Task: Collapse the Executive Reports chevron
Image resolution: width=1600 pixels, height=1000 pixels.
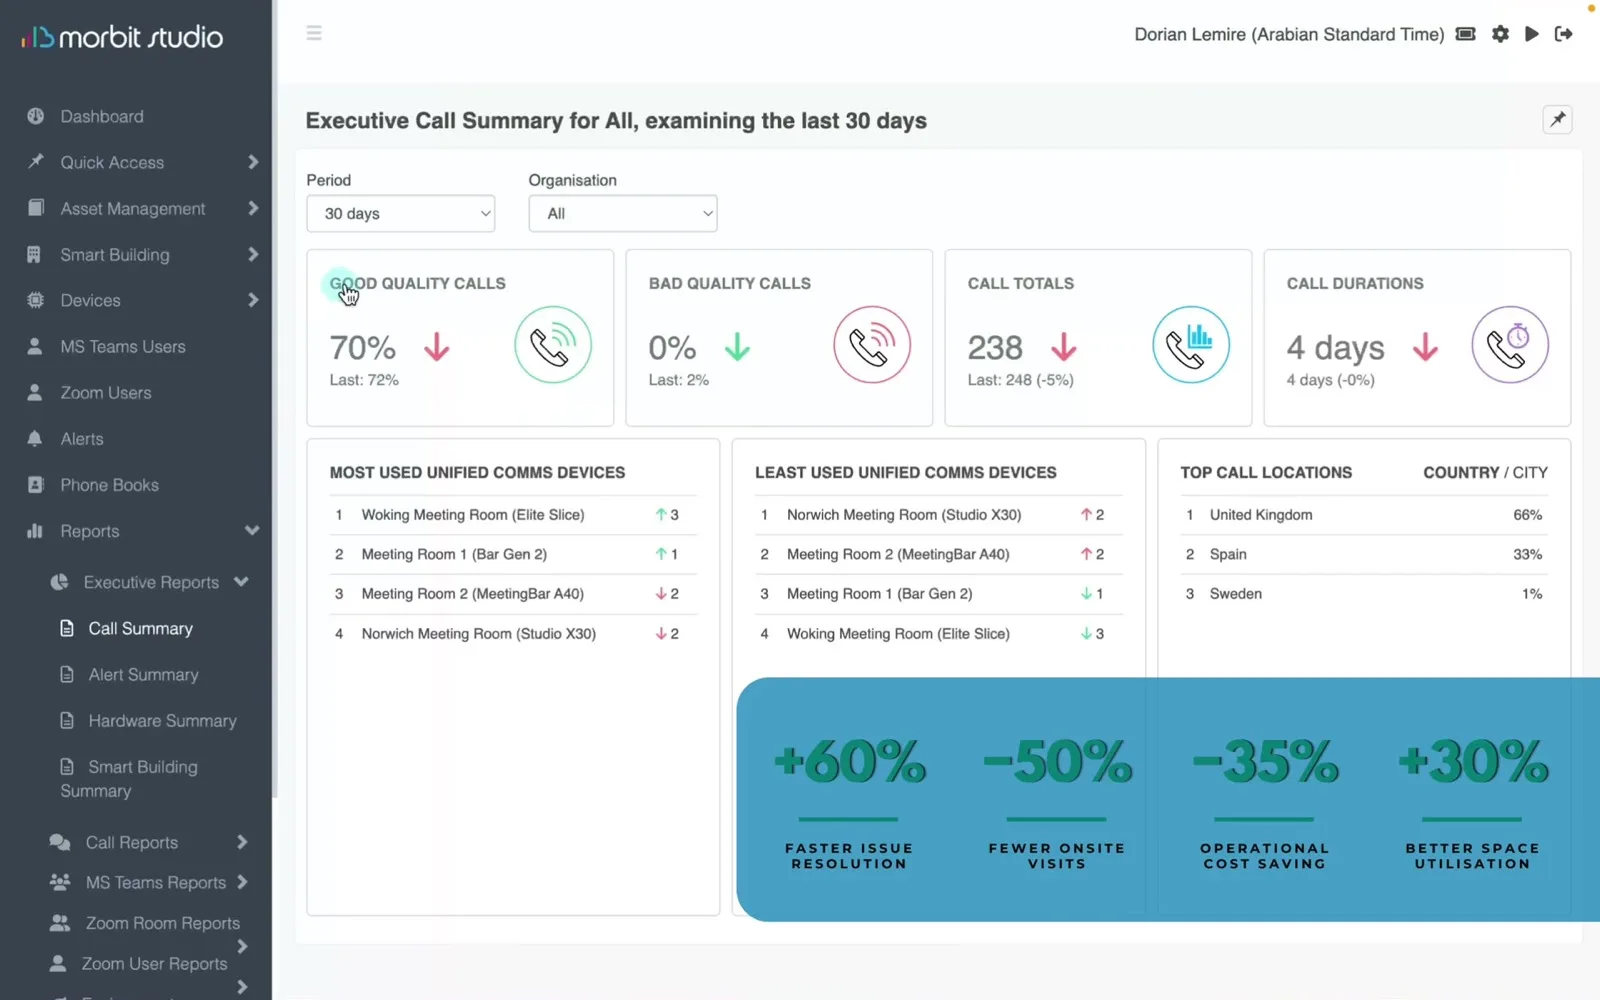Action: tap(241, 582)
